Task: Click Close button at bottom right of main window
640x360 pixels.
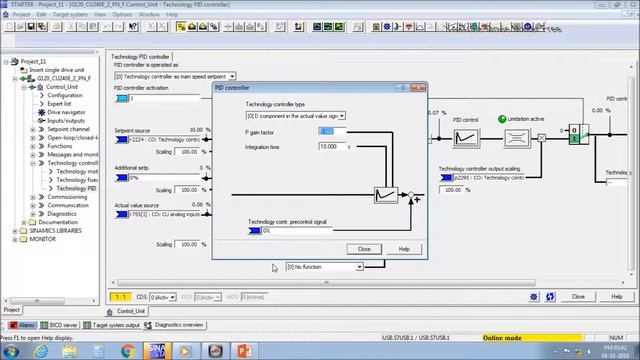Action: pos(578,297)
